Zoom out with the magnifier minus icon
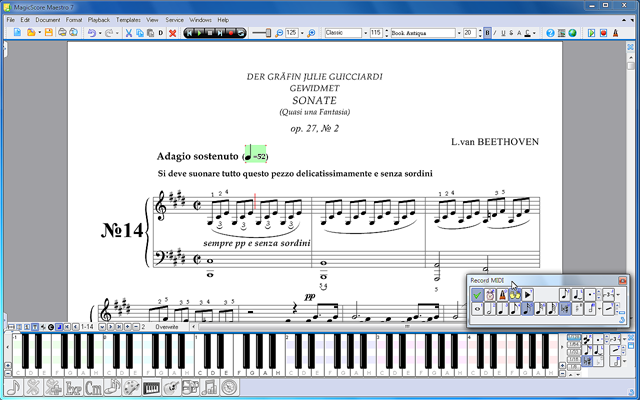Screen dimensions: 640x400 pos(279,33)
